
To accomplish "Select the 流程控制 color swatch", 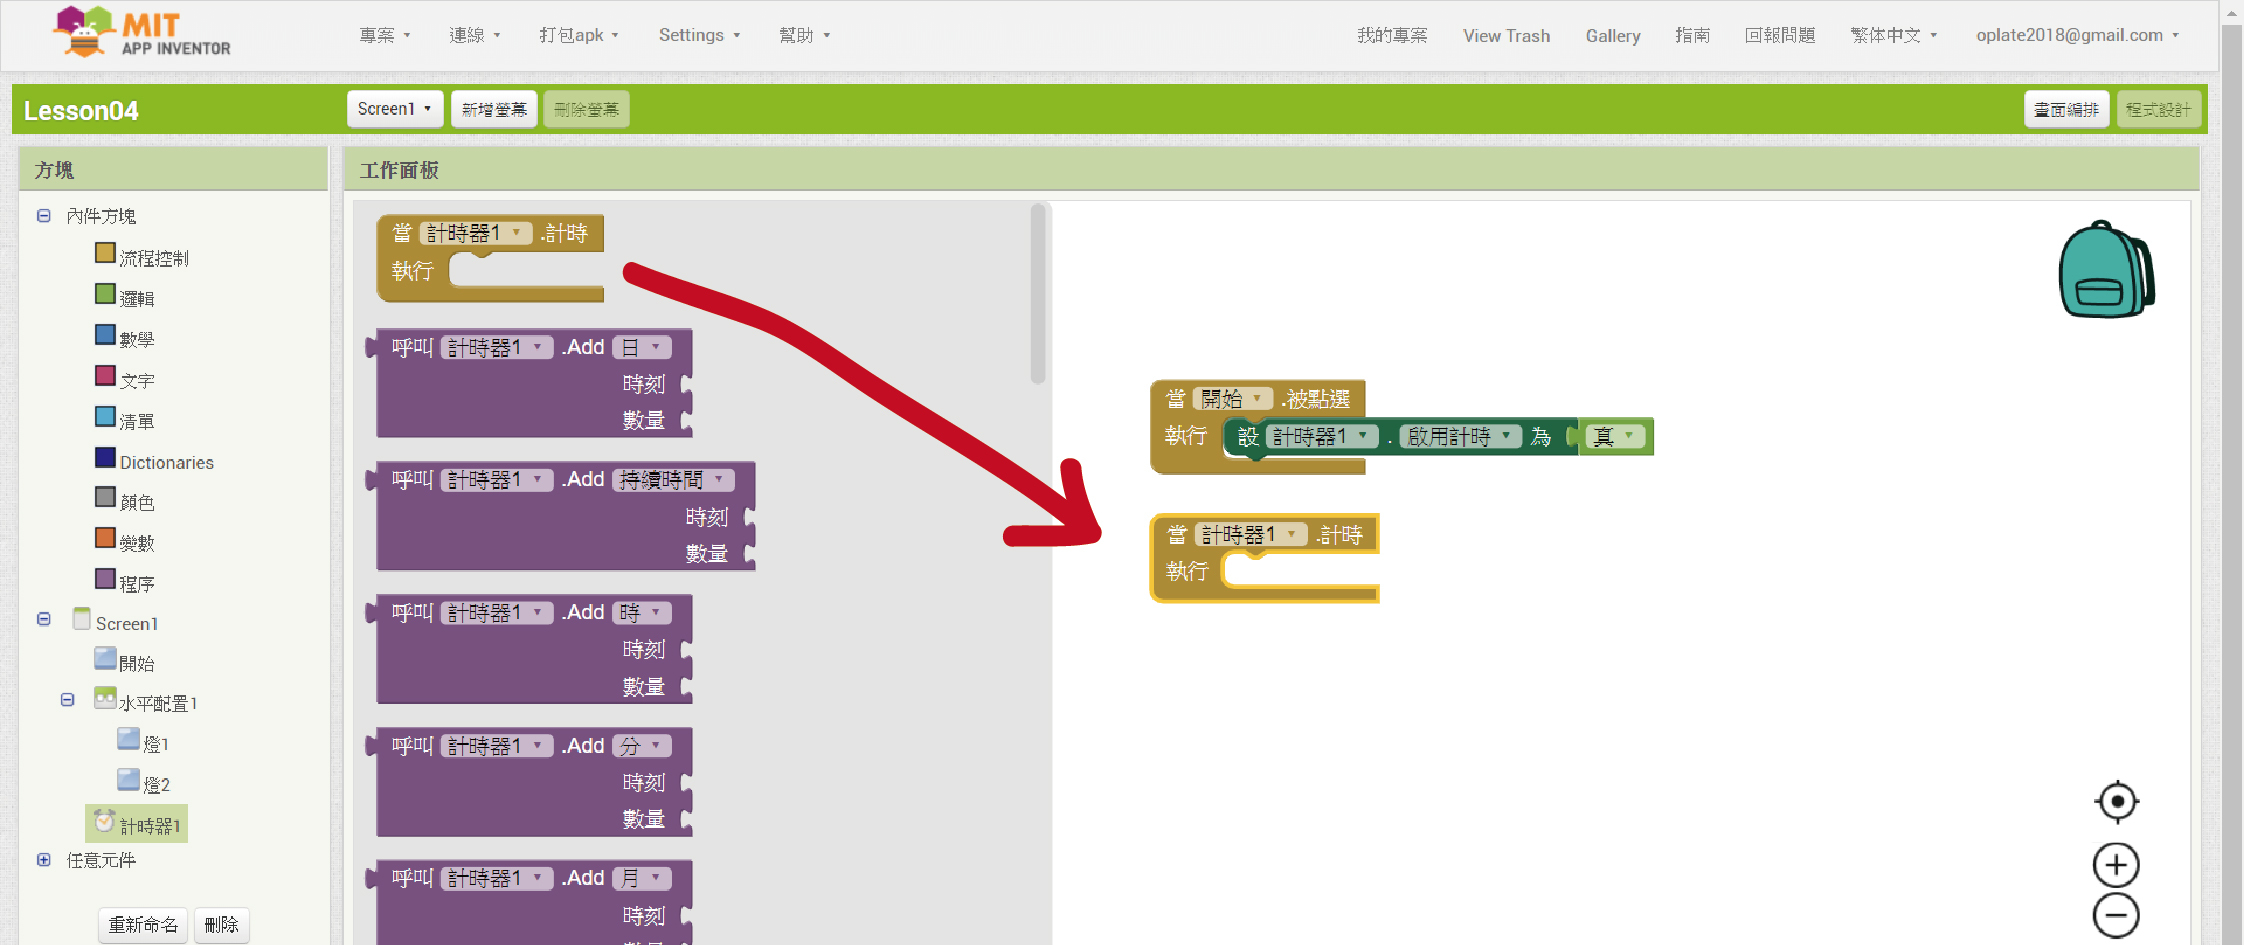I will click(x=105, y=253).
